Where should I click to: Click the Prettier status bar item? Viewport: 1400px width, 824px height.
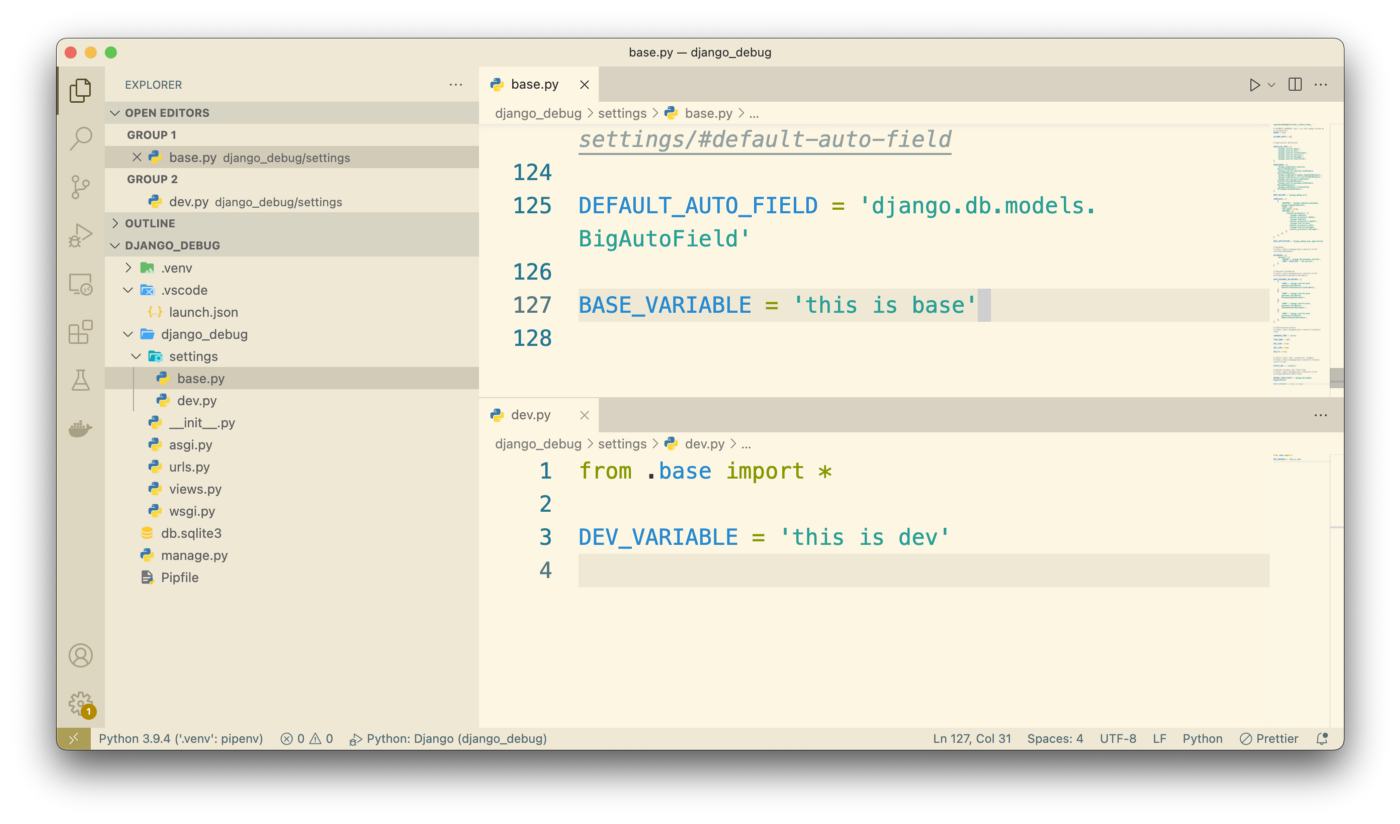(1268, 739)
